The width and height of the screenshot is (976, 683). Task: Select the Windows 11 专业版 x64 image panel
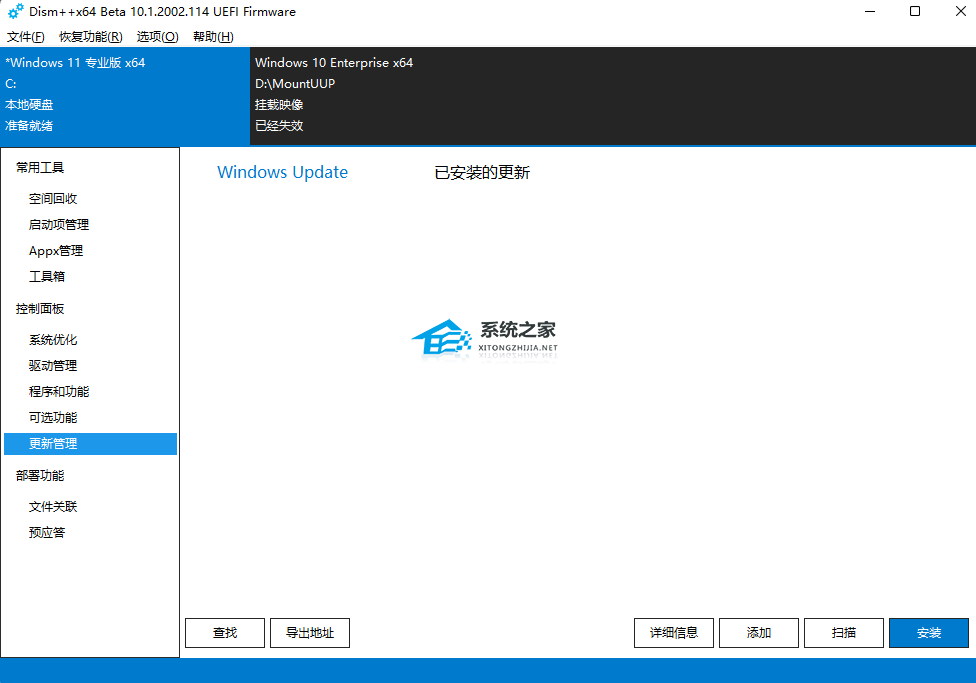tap(125, 96)
